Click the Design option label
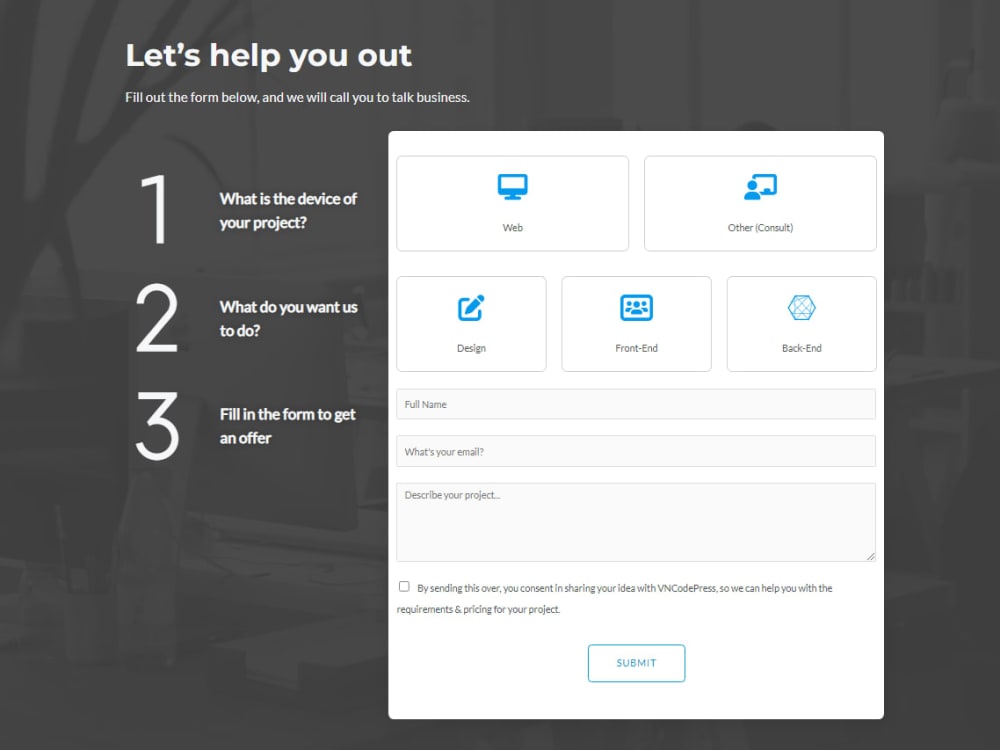This screenshot has height=750, width=1000. [x=471, y=348]
